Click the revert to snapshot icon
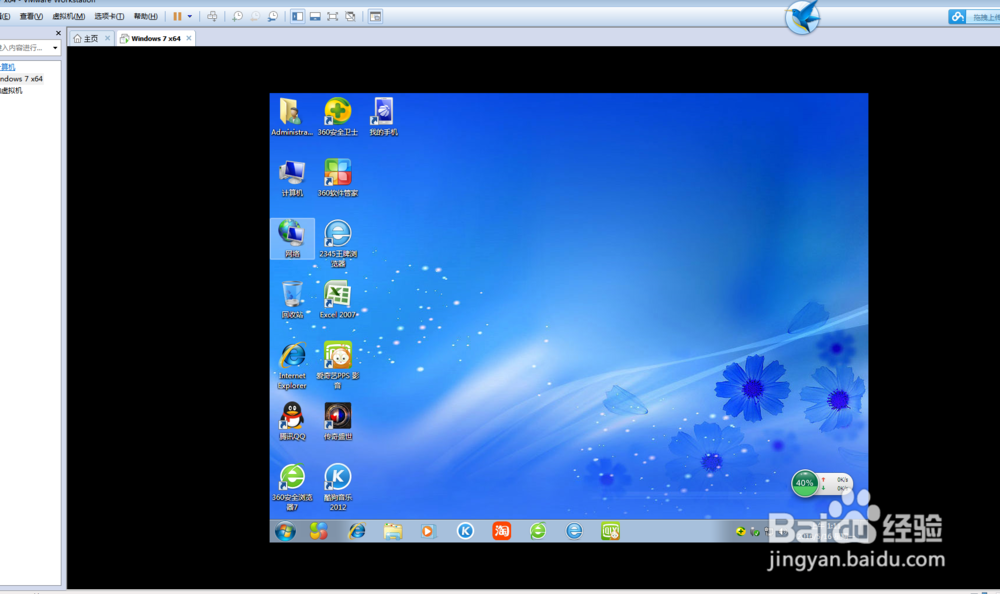 click(x=255, y=17)
